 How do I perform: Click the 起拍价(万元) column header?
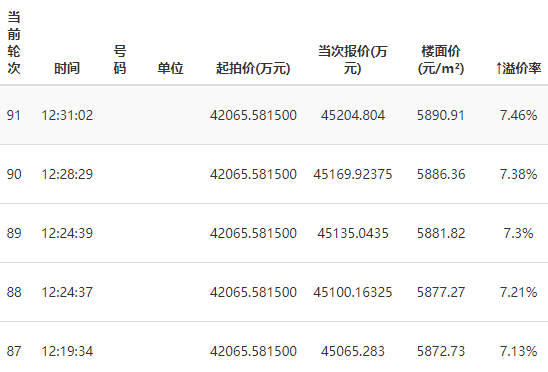[x=253, y=68]
